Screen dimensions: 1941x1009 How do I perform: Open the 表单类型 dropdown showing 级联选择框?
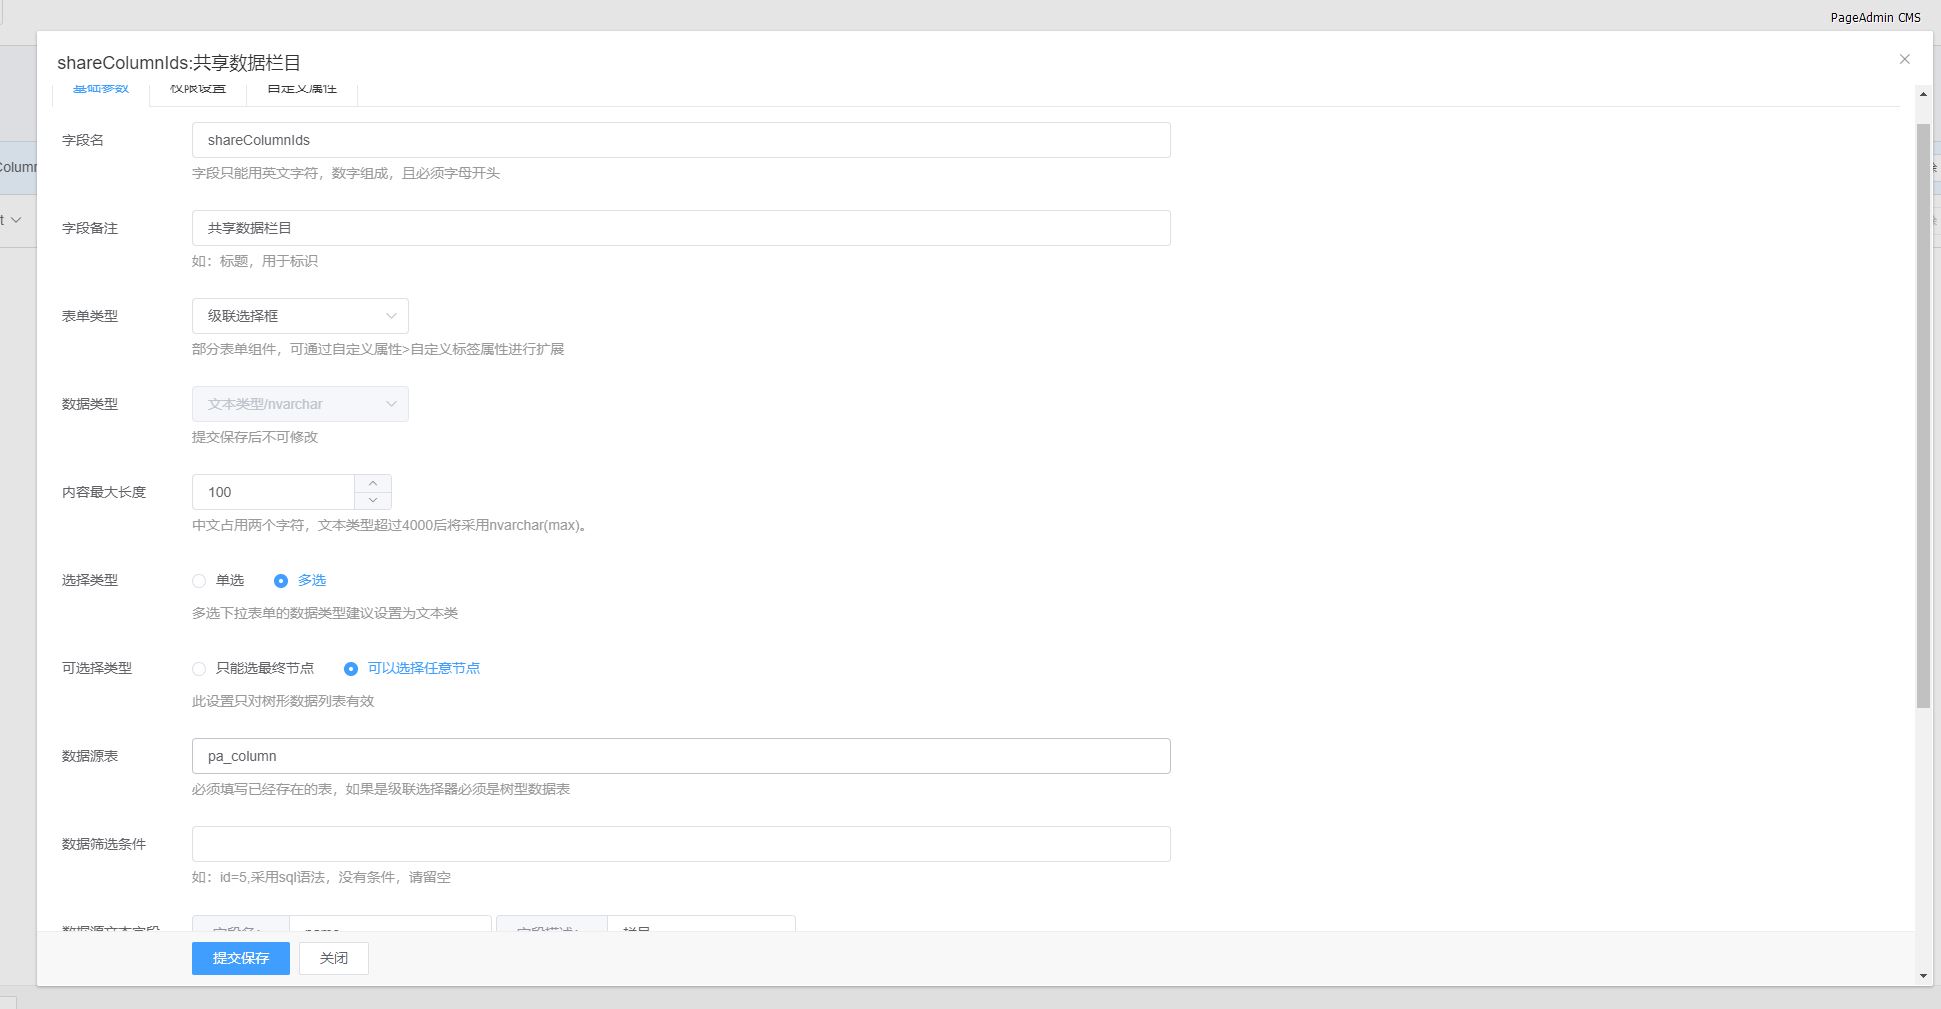300,316
